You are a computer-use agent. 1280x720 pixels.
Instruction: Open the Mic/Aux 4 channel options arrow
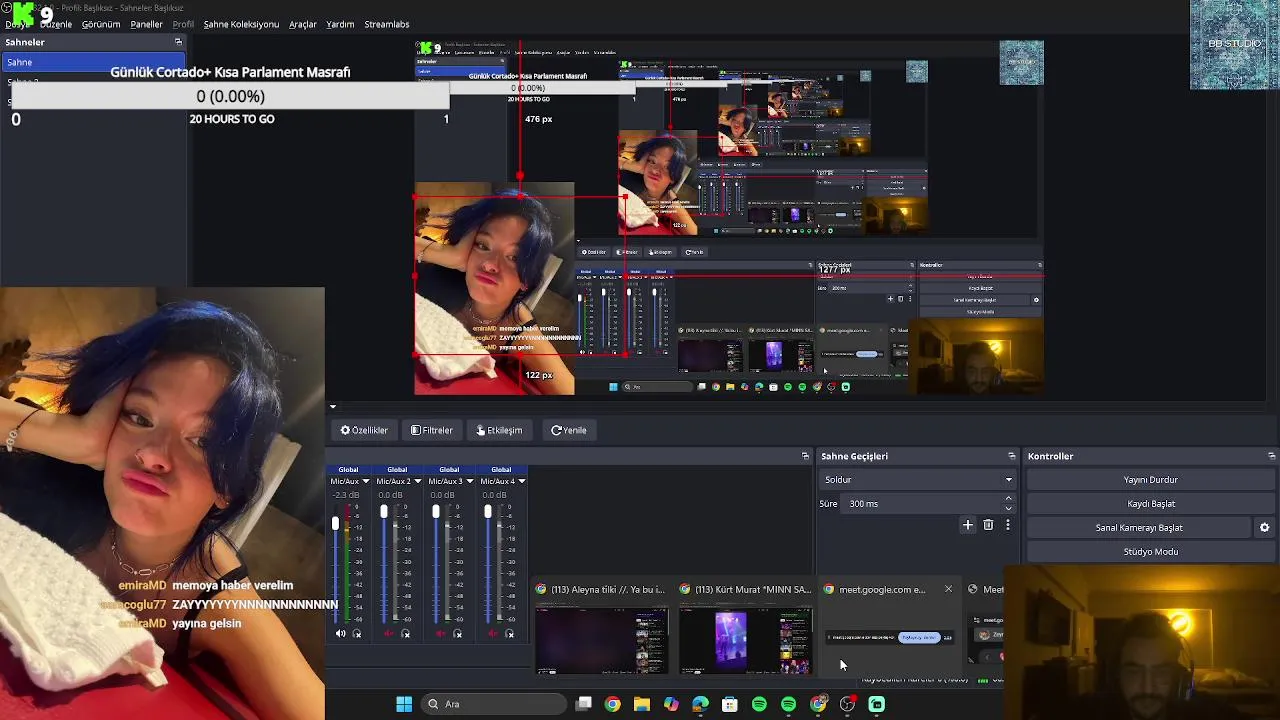click(521, 481)
